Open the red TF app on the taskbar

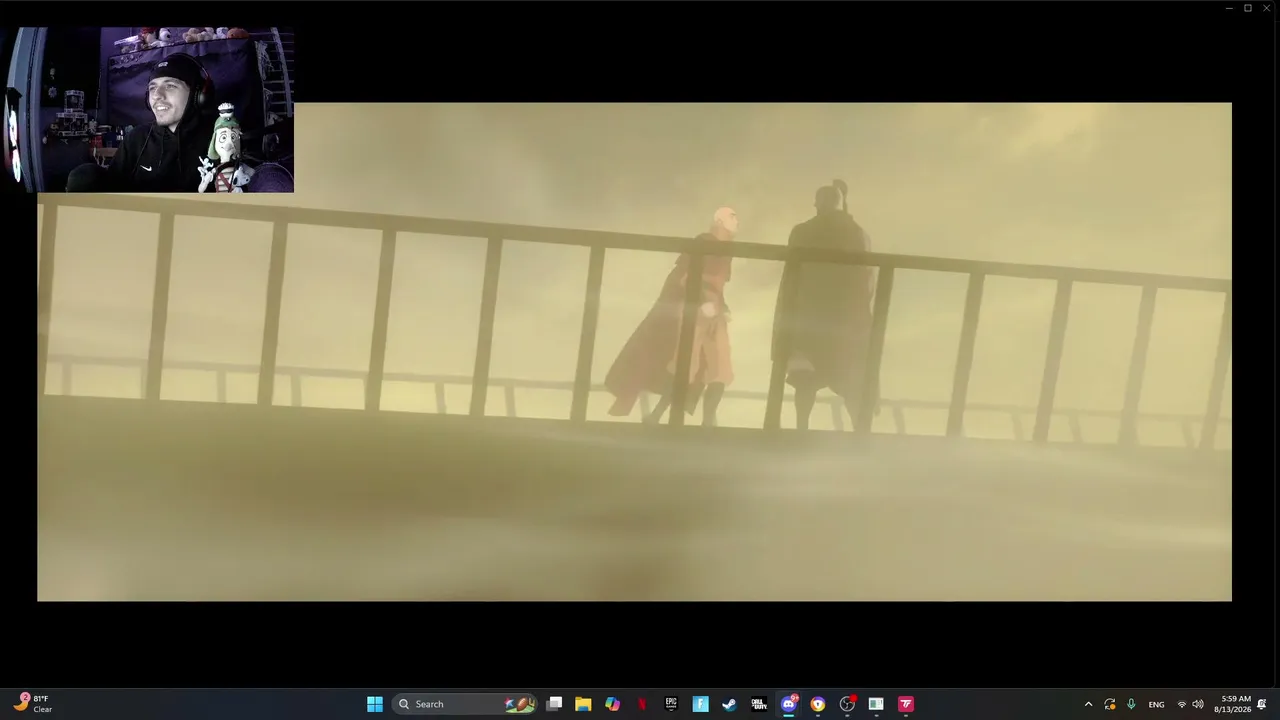pyautogui.click(x=906, y=704)
